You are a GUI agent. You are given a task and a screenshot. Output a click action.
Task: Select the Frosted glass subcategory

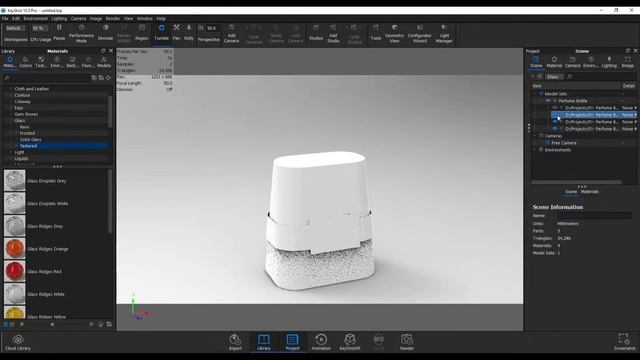[x=27, y=133]
